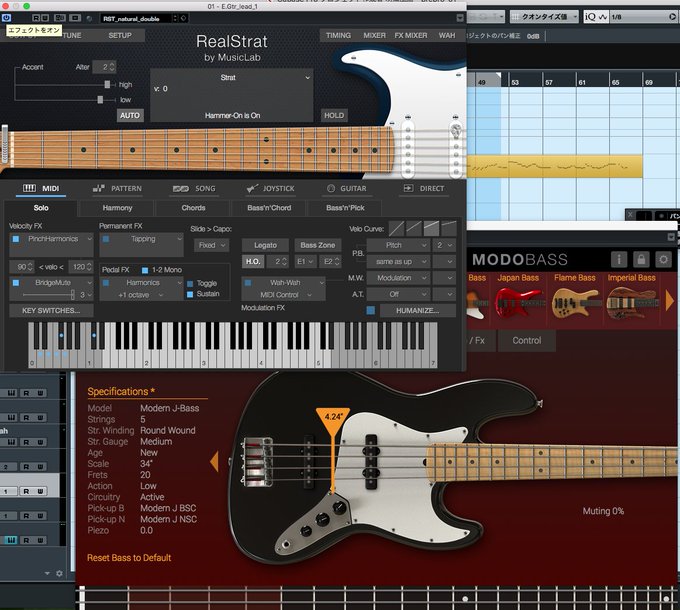Enable the PinchHarmonics velocity FX checkbox
This screenshot has width=680, height=610.
click(16, 239)
